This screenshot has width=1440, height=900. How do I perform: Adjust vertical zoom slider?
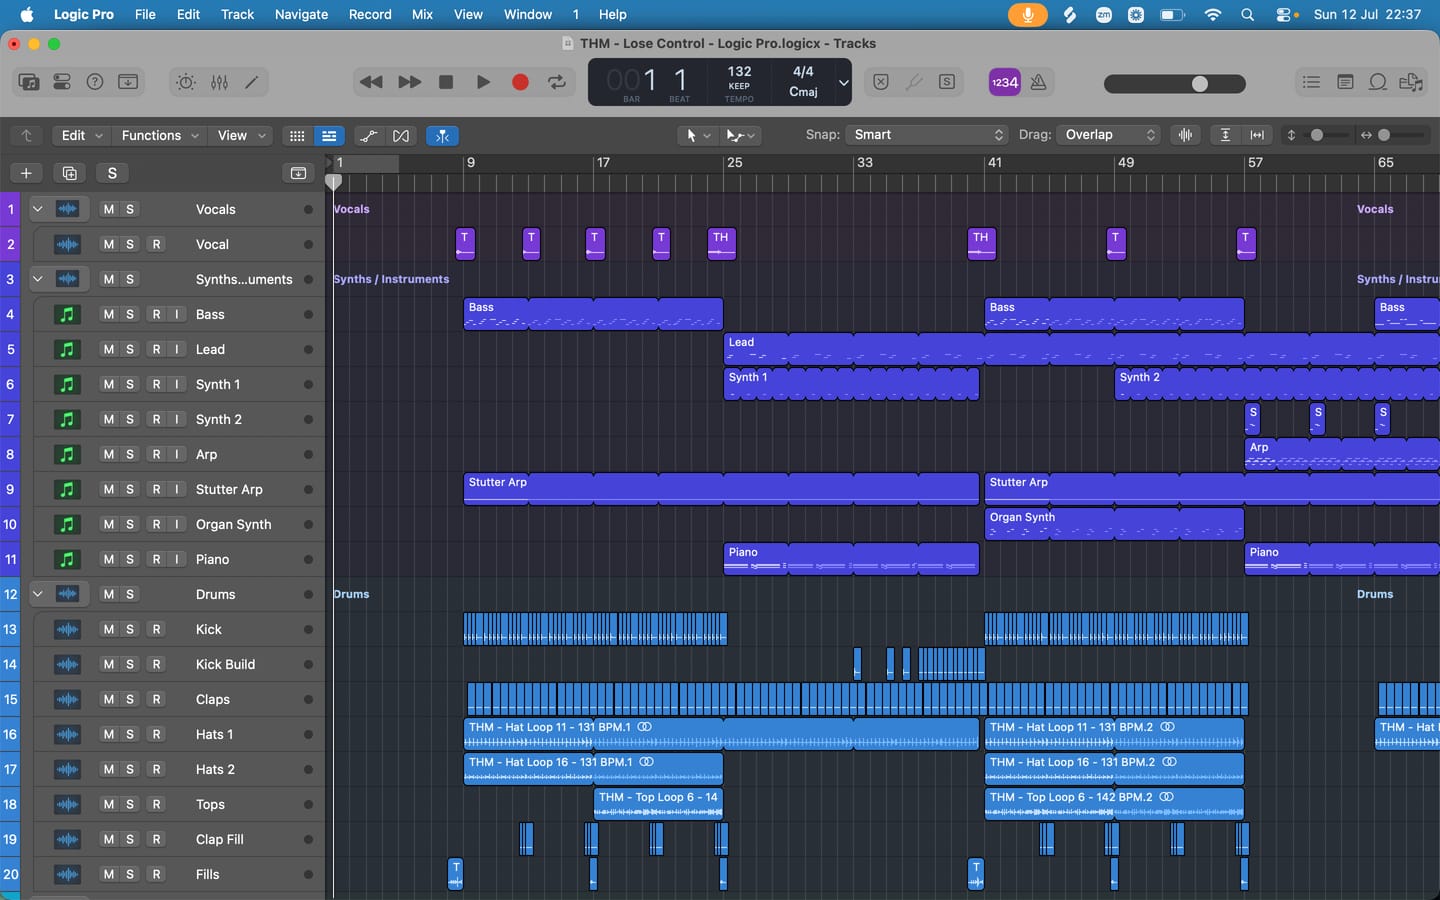1327,135
